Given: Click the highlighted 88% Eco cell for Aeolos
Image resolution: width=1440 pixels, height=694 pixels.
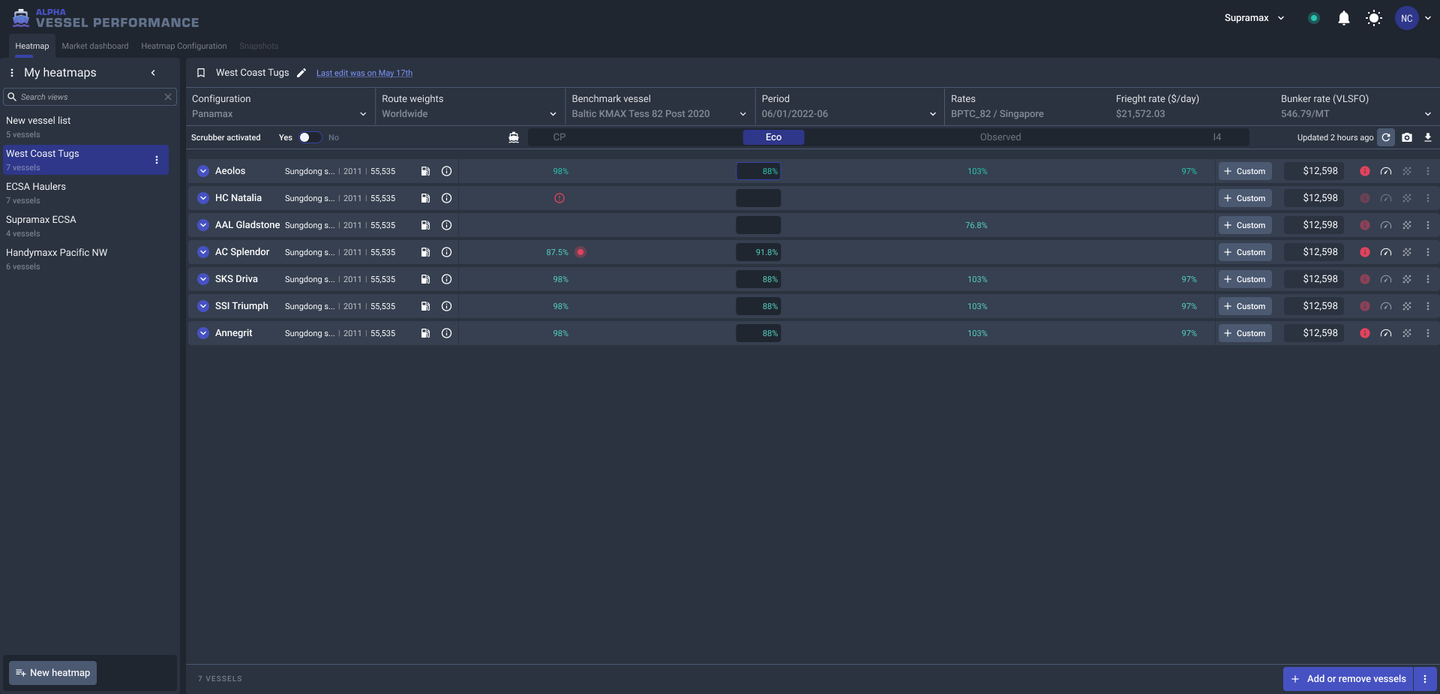Looking at the screenshot, I should [x=758, y=171].
